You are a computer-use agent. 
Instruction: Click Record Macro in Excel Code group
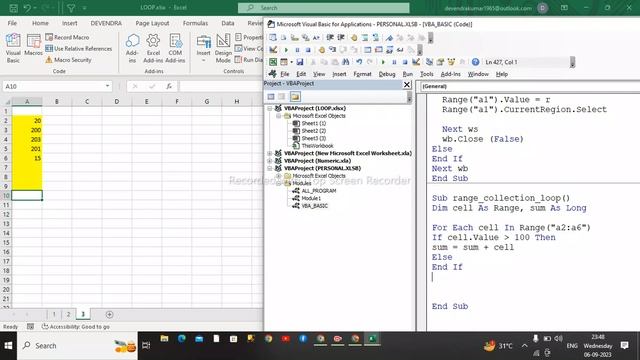(67, 37)
